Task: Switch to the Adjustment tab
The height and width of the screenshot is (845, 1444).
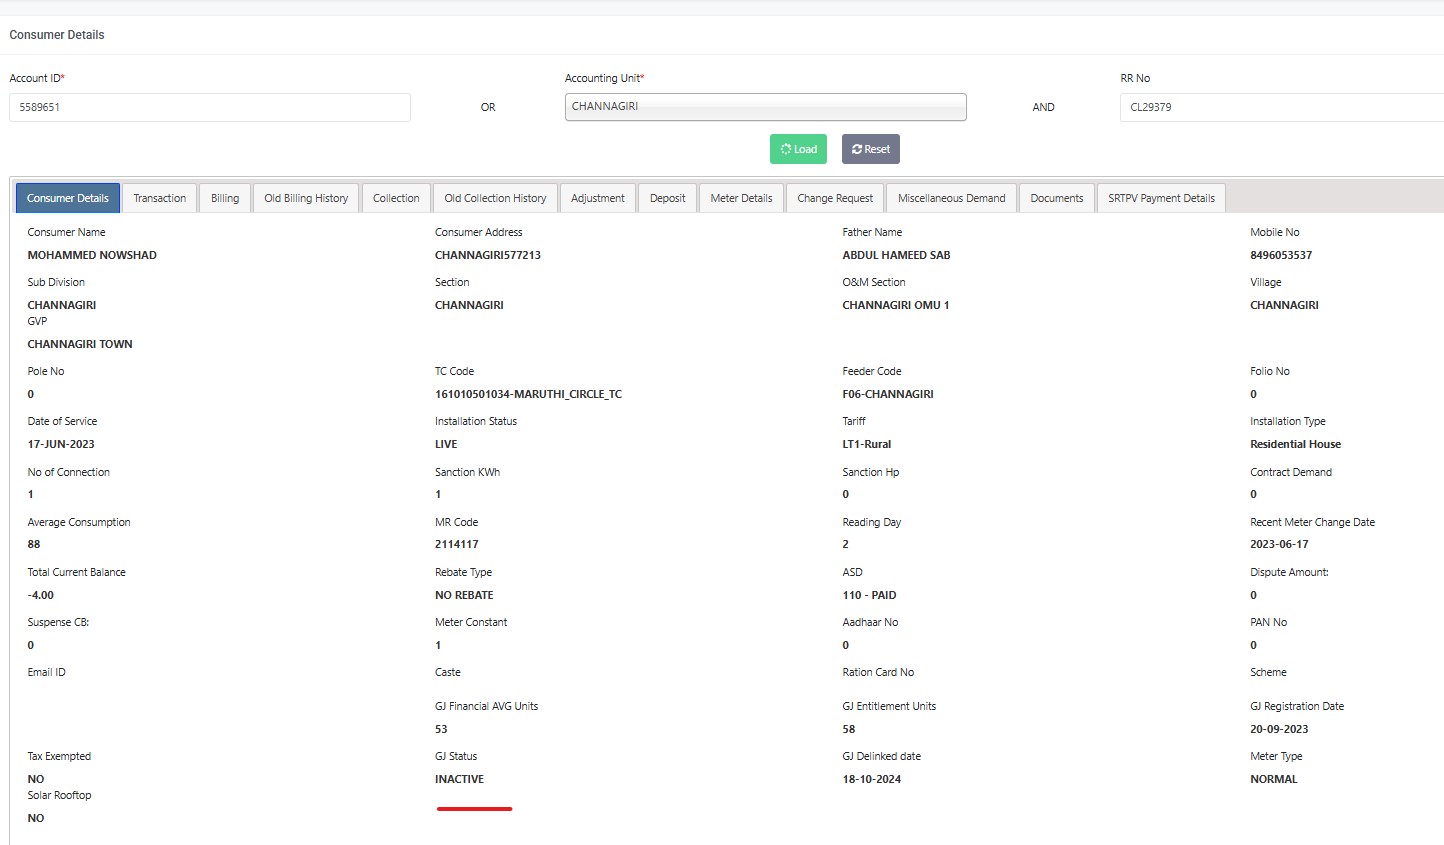Action: (x=598, y=198)
